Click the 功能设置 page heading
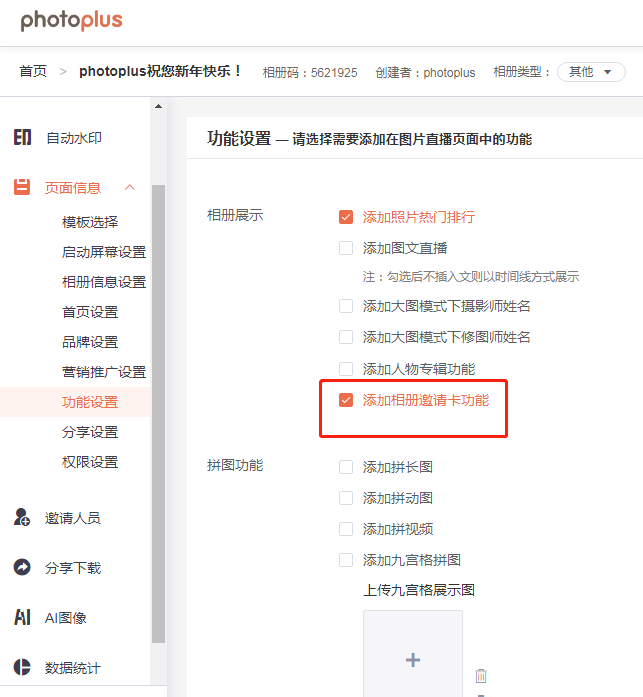Viewport: 643px width, 697px height. [x=239, y=138]
